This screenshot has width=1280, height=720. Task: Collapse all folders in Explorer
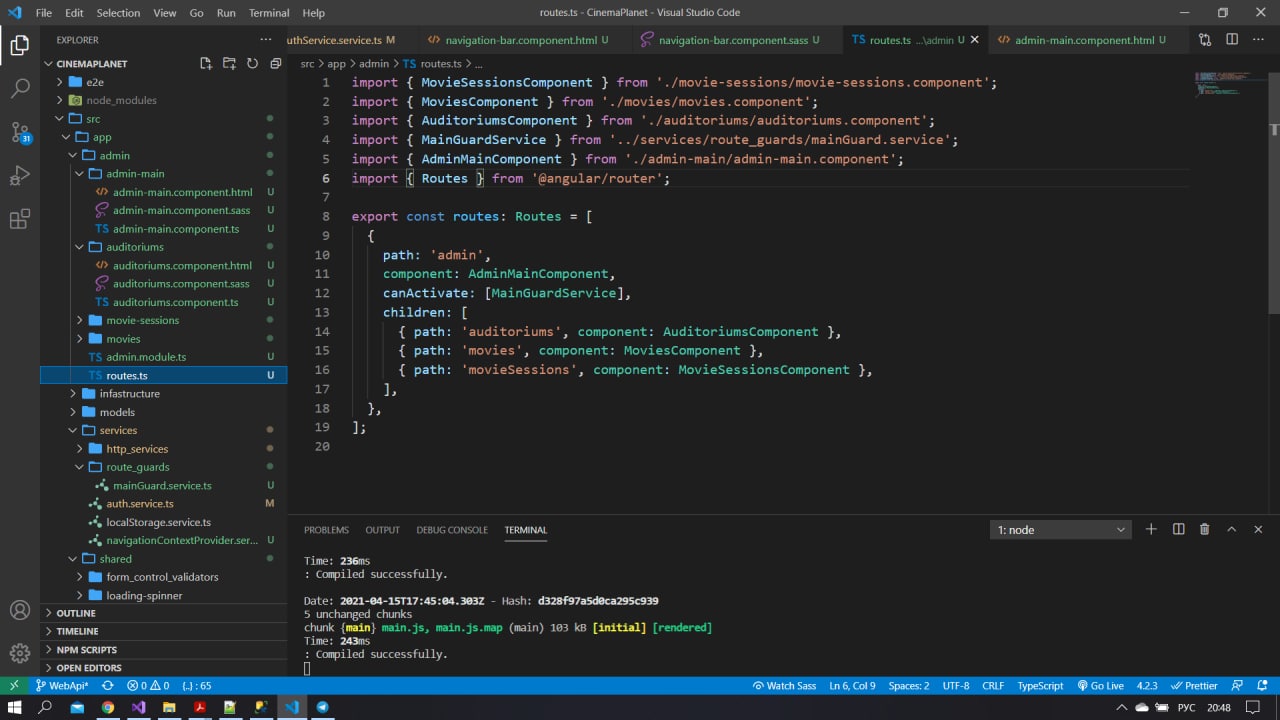(275, 63)
